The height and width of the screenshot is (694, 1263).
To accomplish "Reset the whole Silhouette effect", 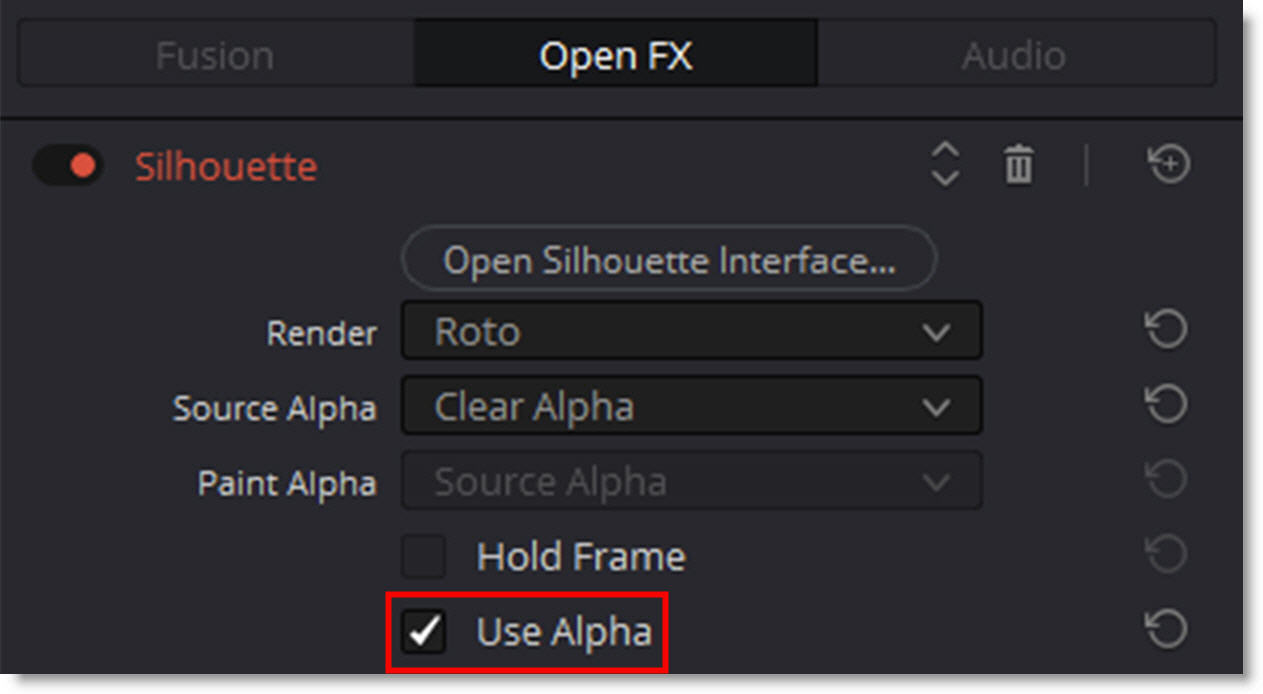I will [x=1168, y=164].
